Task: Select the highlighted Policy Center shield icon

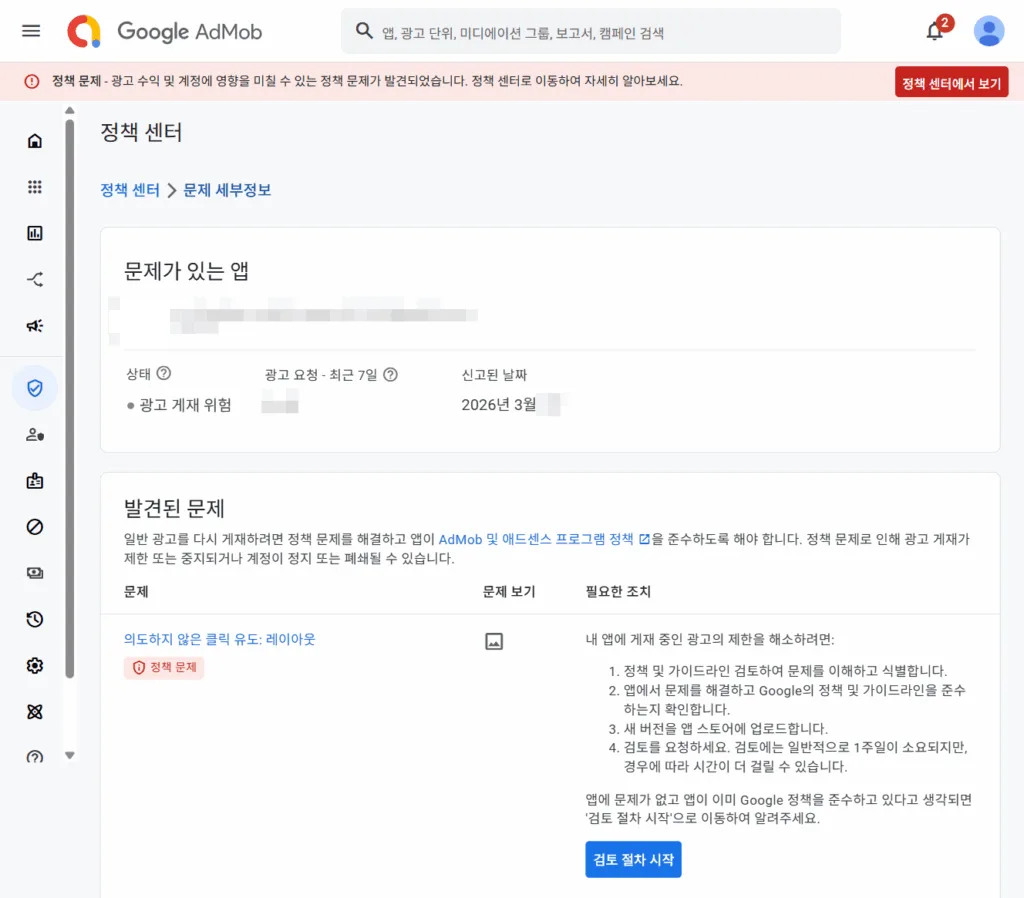Action: [x=35, y=388]
